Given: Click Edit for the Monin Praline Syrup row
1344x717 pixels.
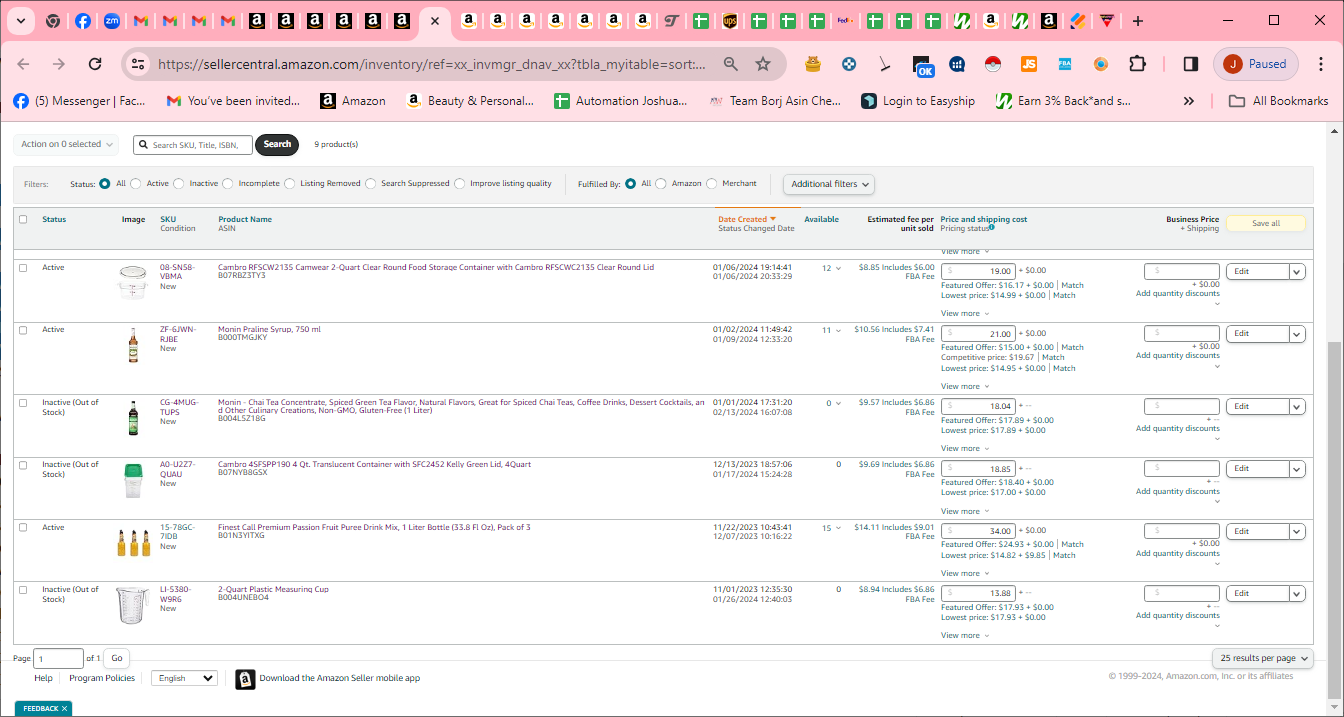Looking at the screenshot, I should pos(1257,333).
